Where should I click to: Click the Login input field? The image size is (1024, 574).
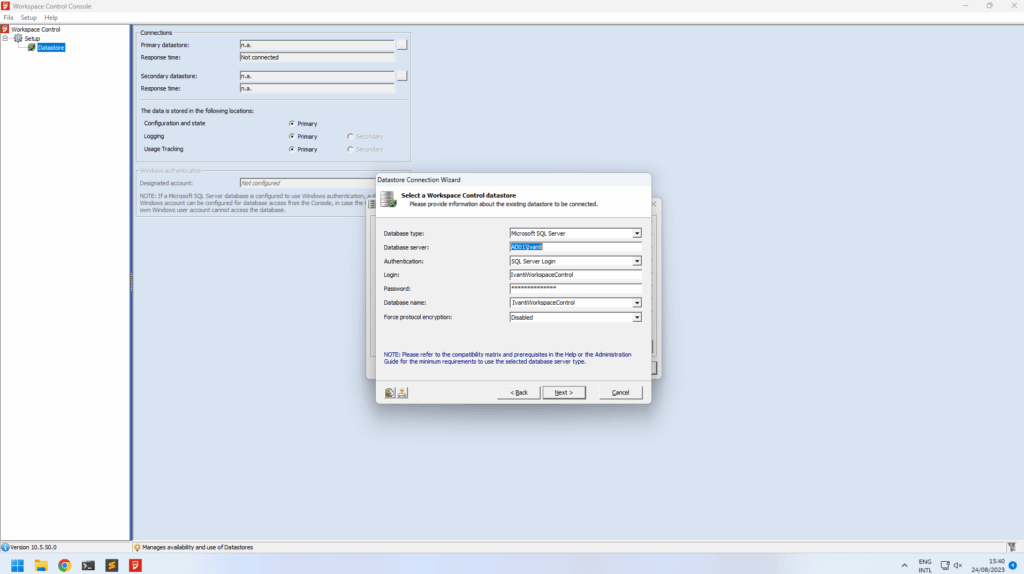click(575, 275)
